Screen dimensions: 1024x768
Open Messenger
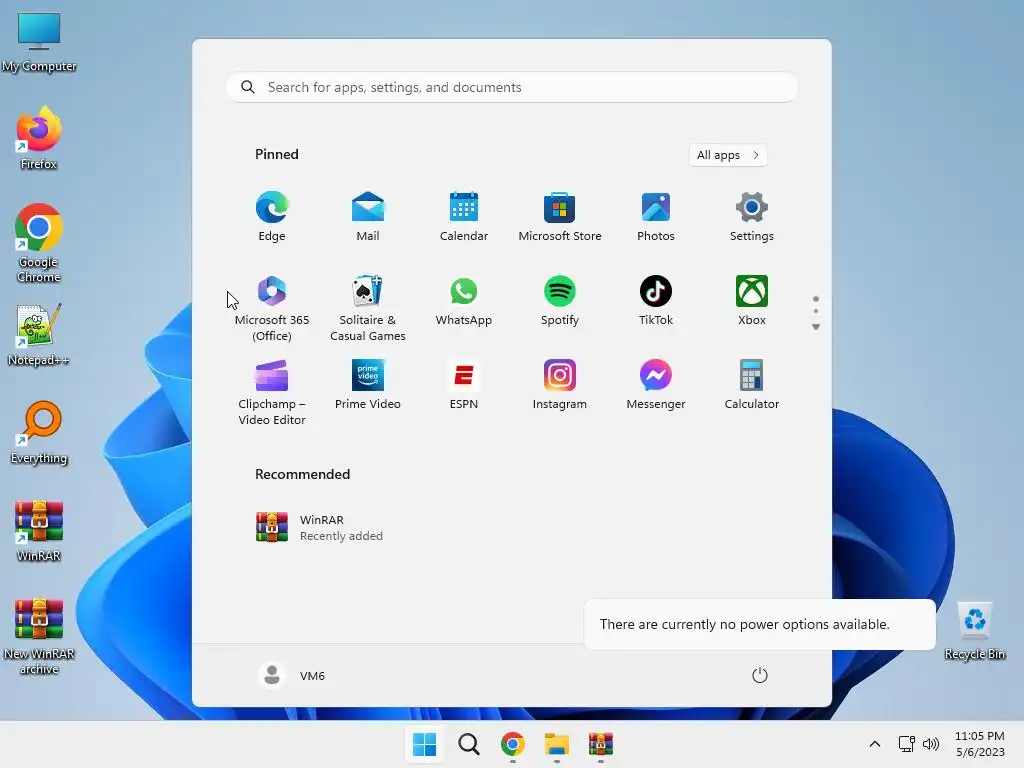(656, 385)
